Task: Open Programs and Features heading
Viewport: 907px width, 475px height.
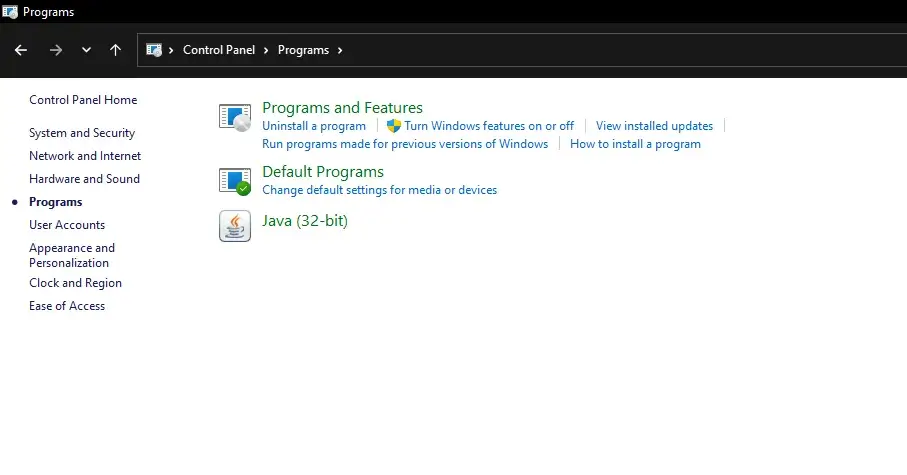Action: (x=342, y=108)
